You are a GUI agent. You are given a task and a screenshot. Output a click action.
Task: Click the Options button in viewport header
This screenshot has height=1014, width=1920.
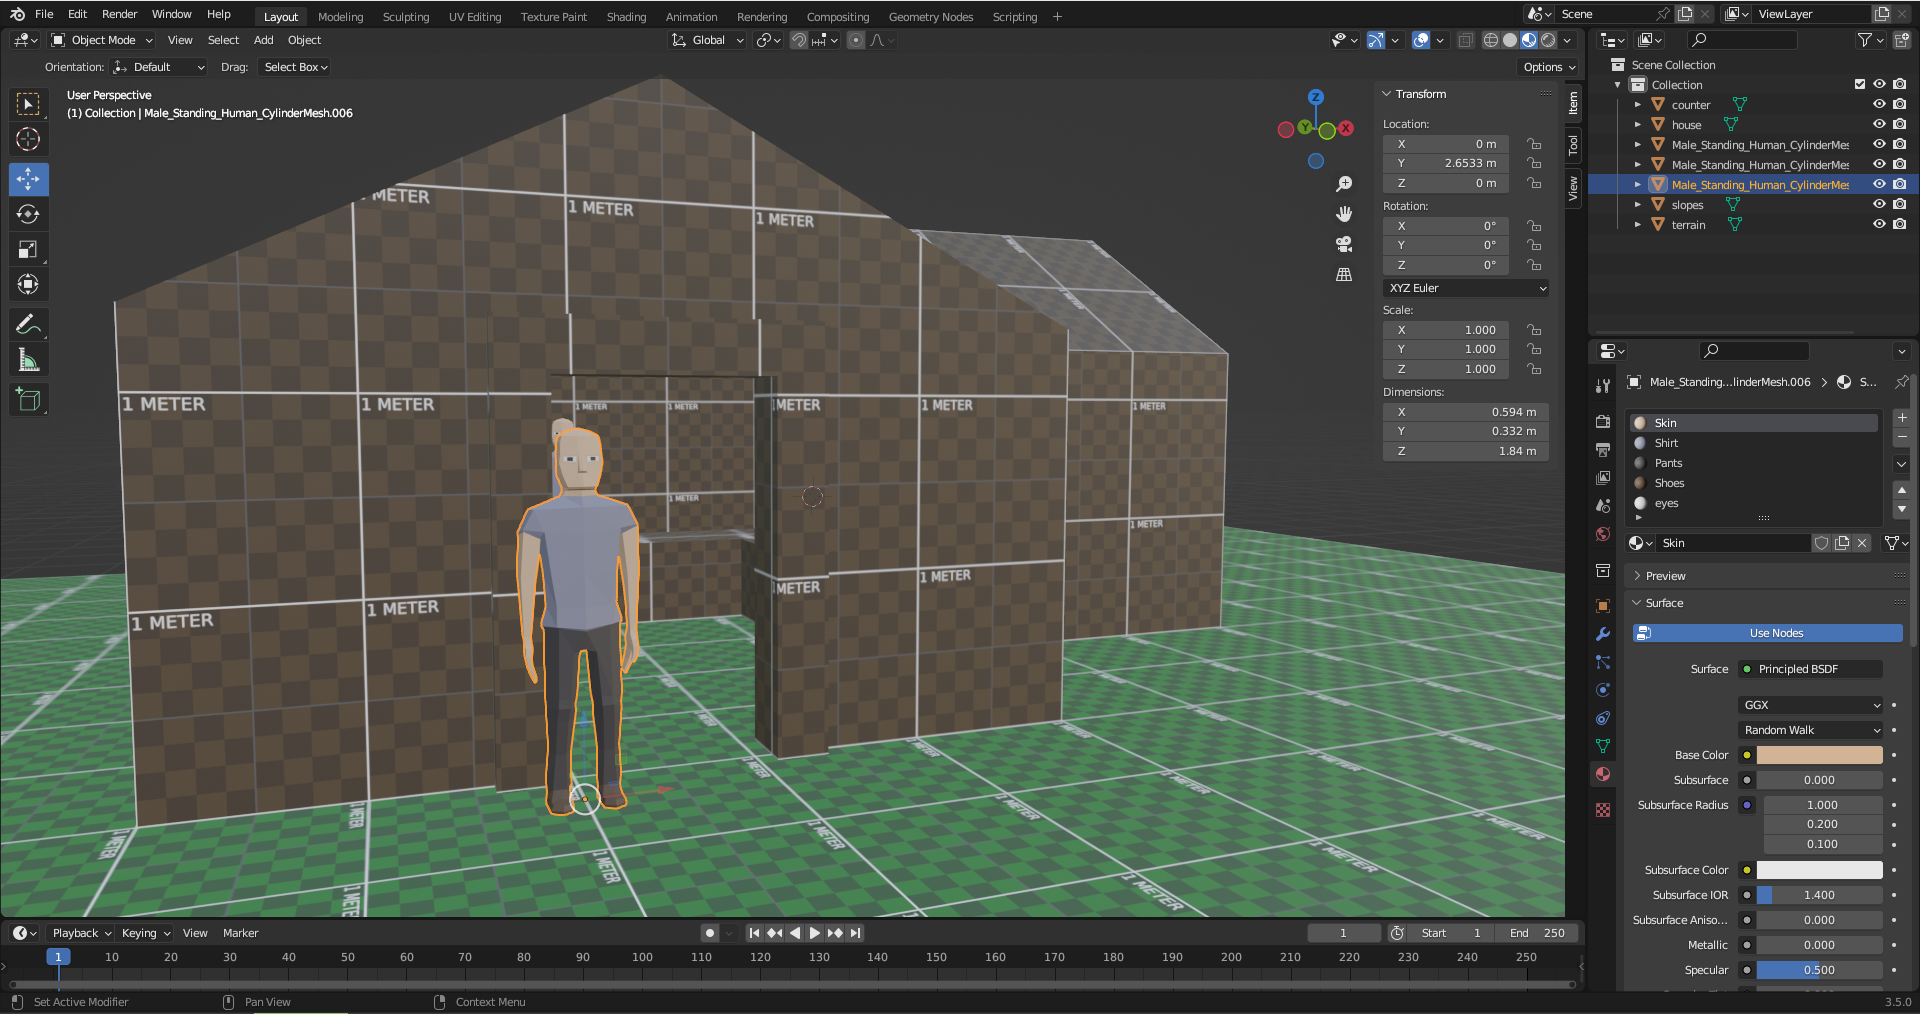click(x=1548, y=67)
